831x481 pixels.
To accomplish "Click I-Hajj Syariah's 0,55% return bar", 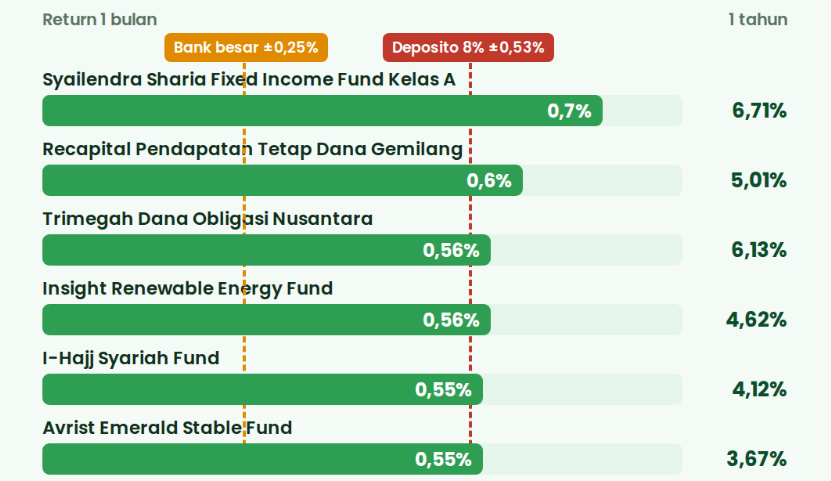I will pyautogui.click(x=262, y=389).
